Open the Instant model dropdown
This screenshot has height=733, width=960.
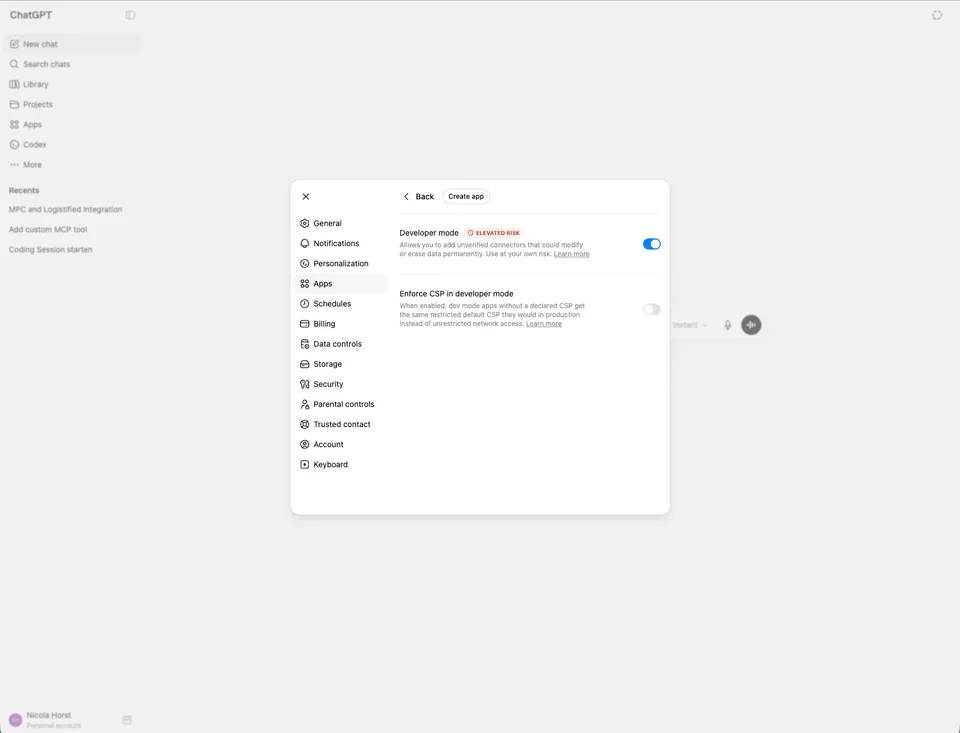tap(690, 325)
